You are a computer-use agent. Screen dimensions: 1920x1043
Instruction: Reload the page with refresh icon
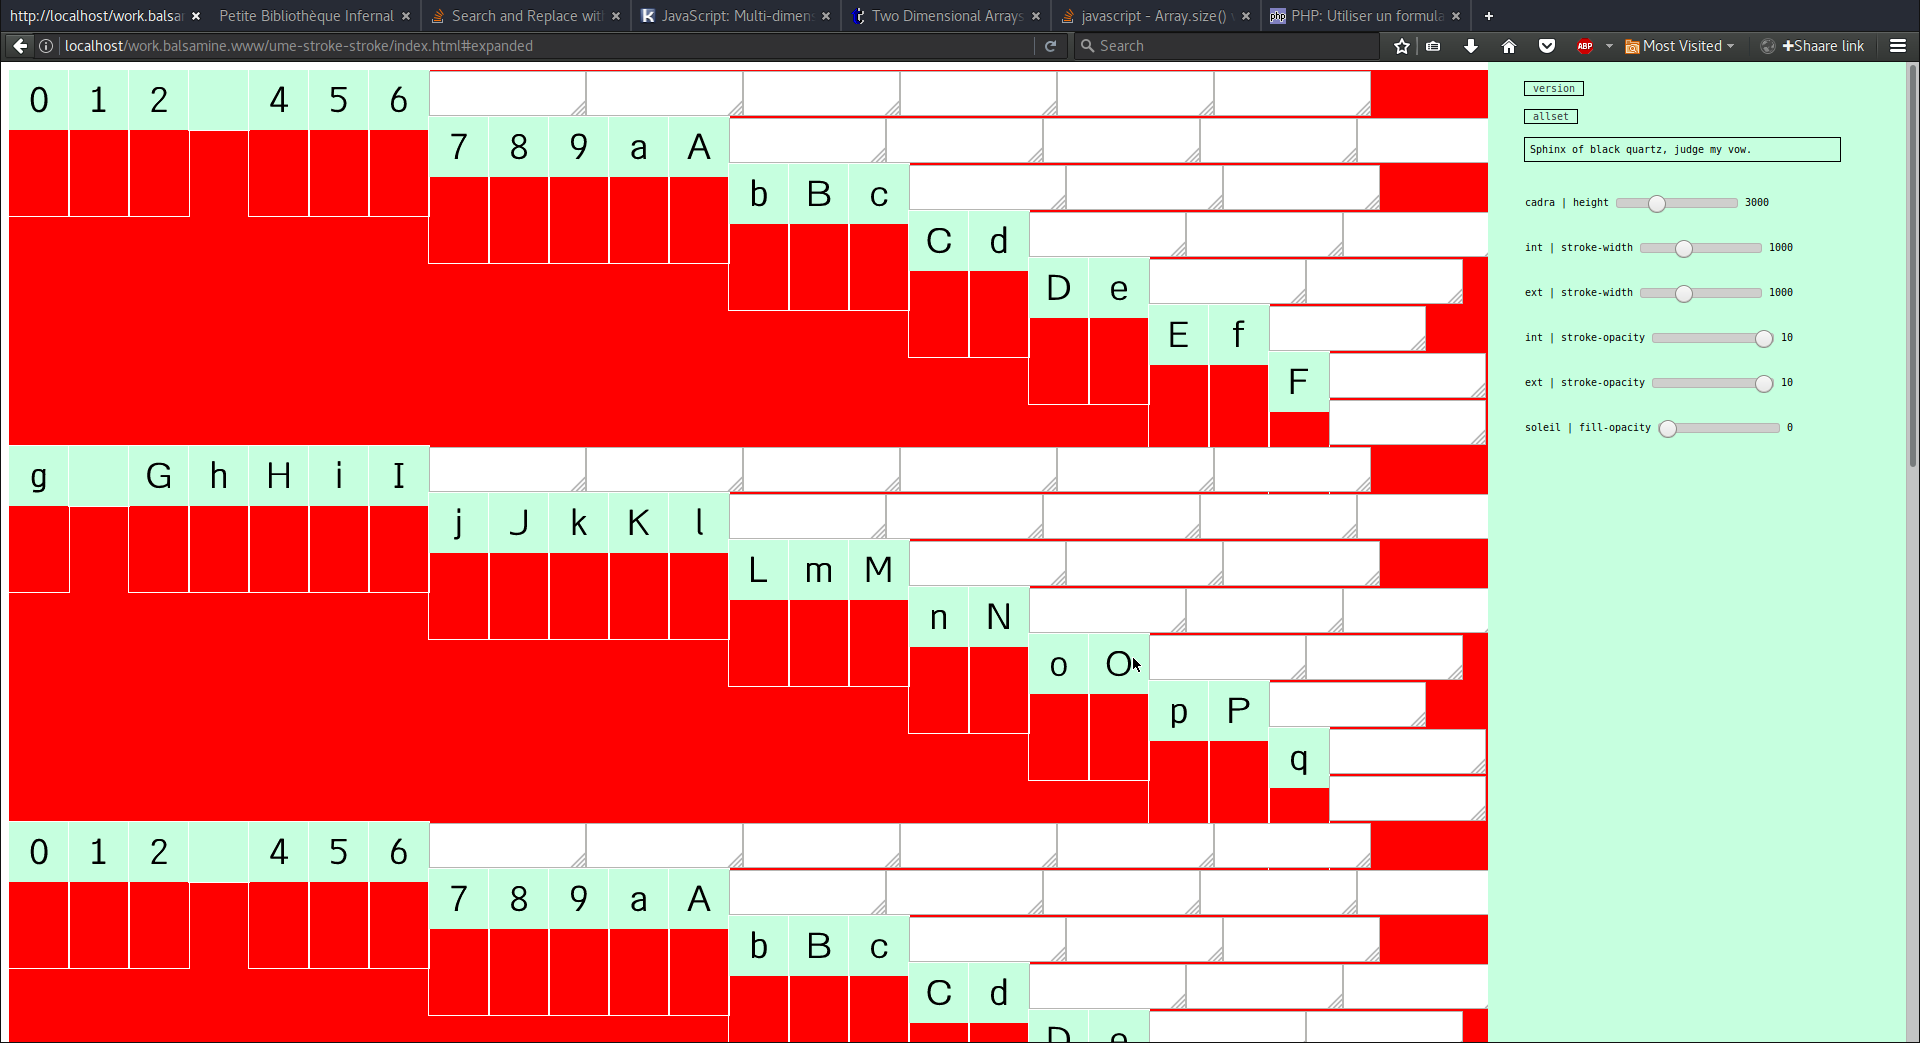1050,46
